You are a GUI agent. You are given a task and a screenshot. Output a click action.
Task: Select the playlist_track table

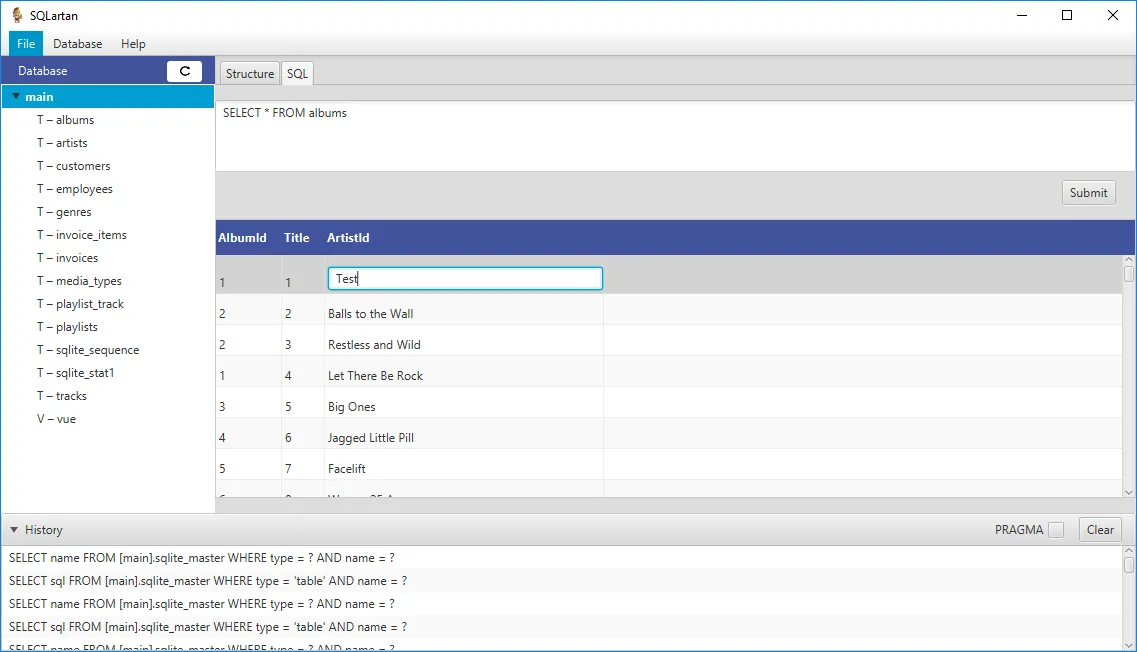[x=107, y=304]
